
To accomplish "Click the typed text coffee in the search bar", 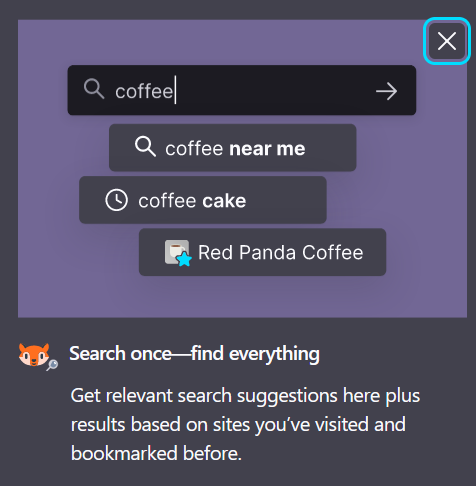I will tap(144, 91).
